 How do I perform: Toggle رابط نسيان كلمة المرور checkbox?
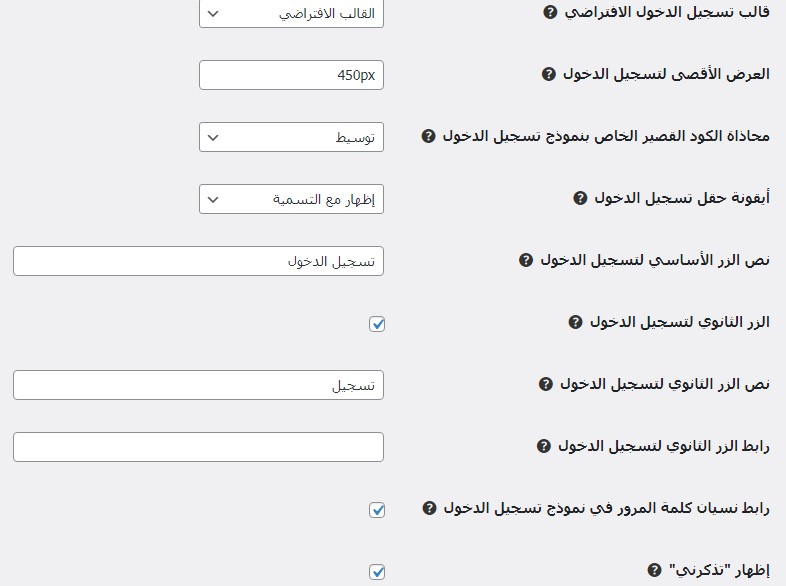[x=377, y=510]
